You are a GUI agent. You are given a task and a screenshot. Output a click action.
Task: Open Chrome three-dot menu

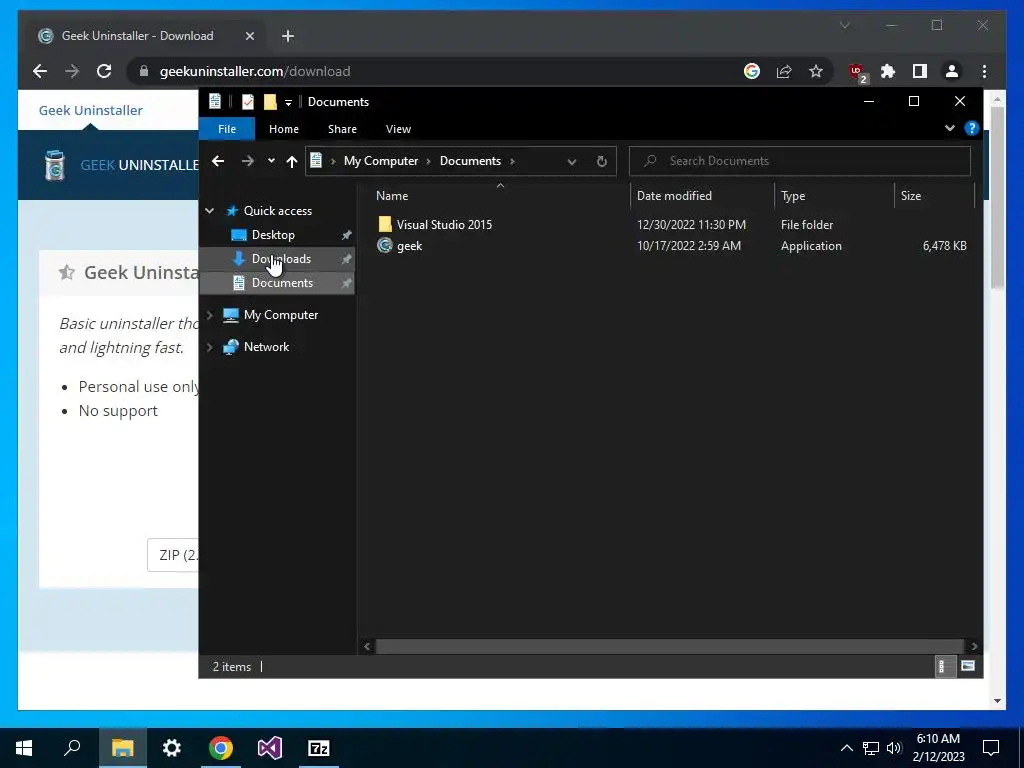984,71
